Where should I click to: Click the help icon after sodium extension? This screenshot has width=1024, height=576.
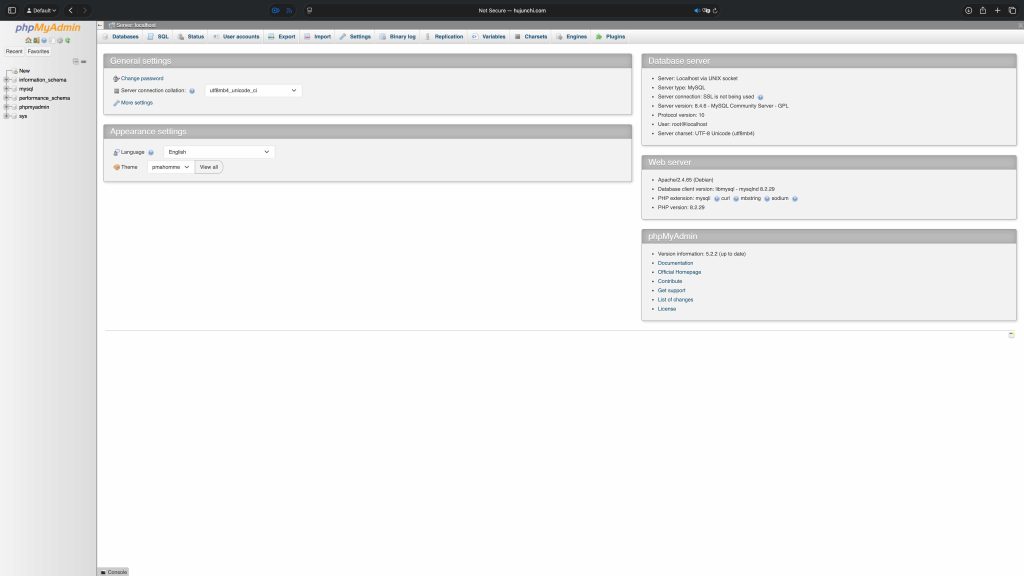(x=795, y=198)
